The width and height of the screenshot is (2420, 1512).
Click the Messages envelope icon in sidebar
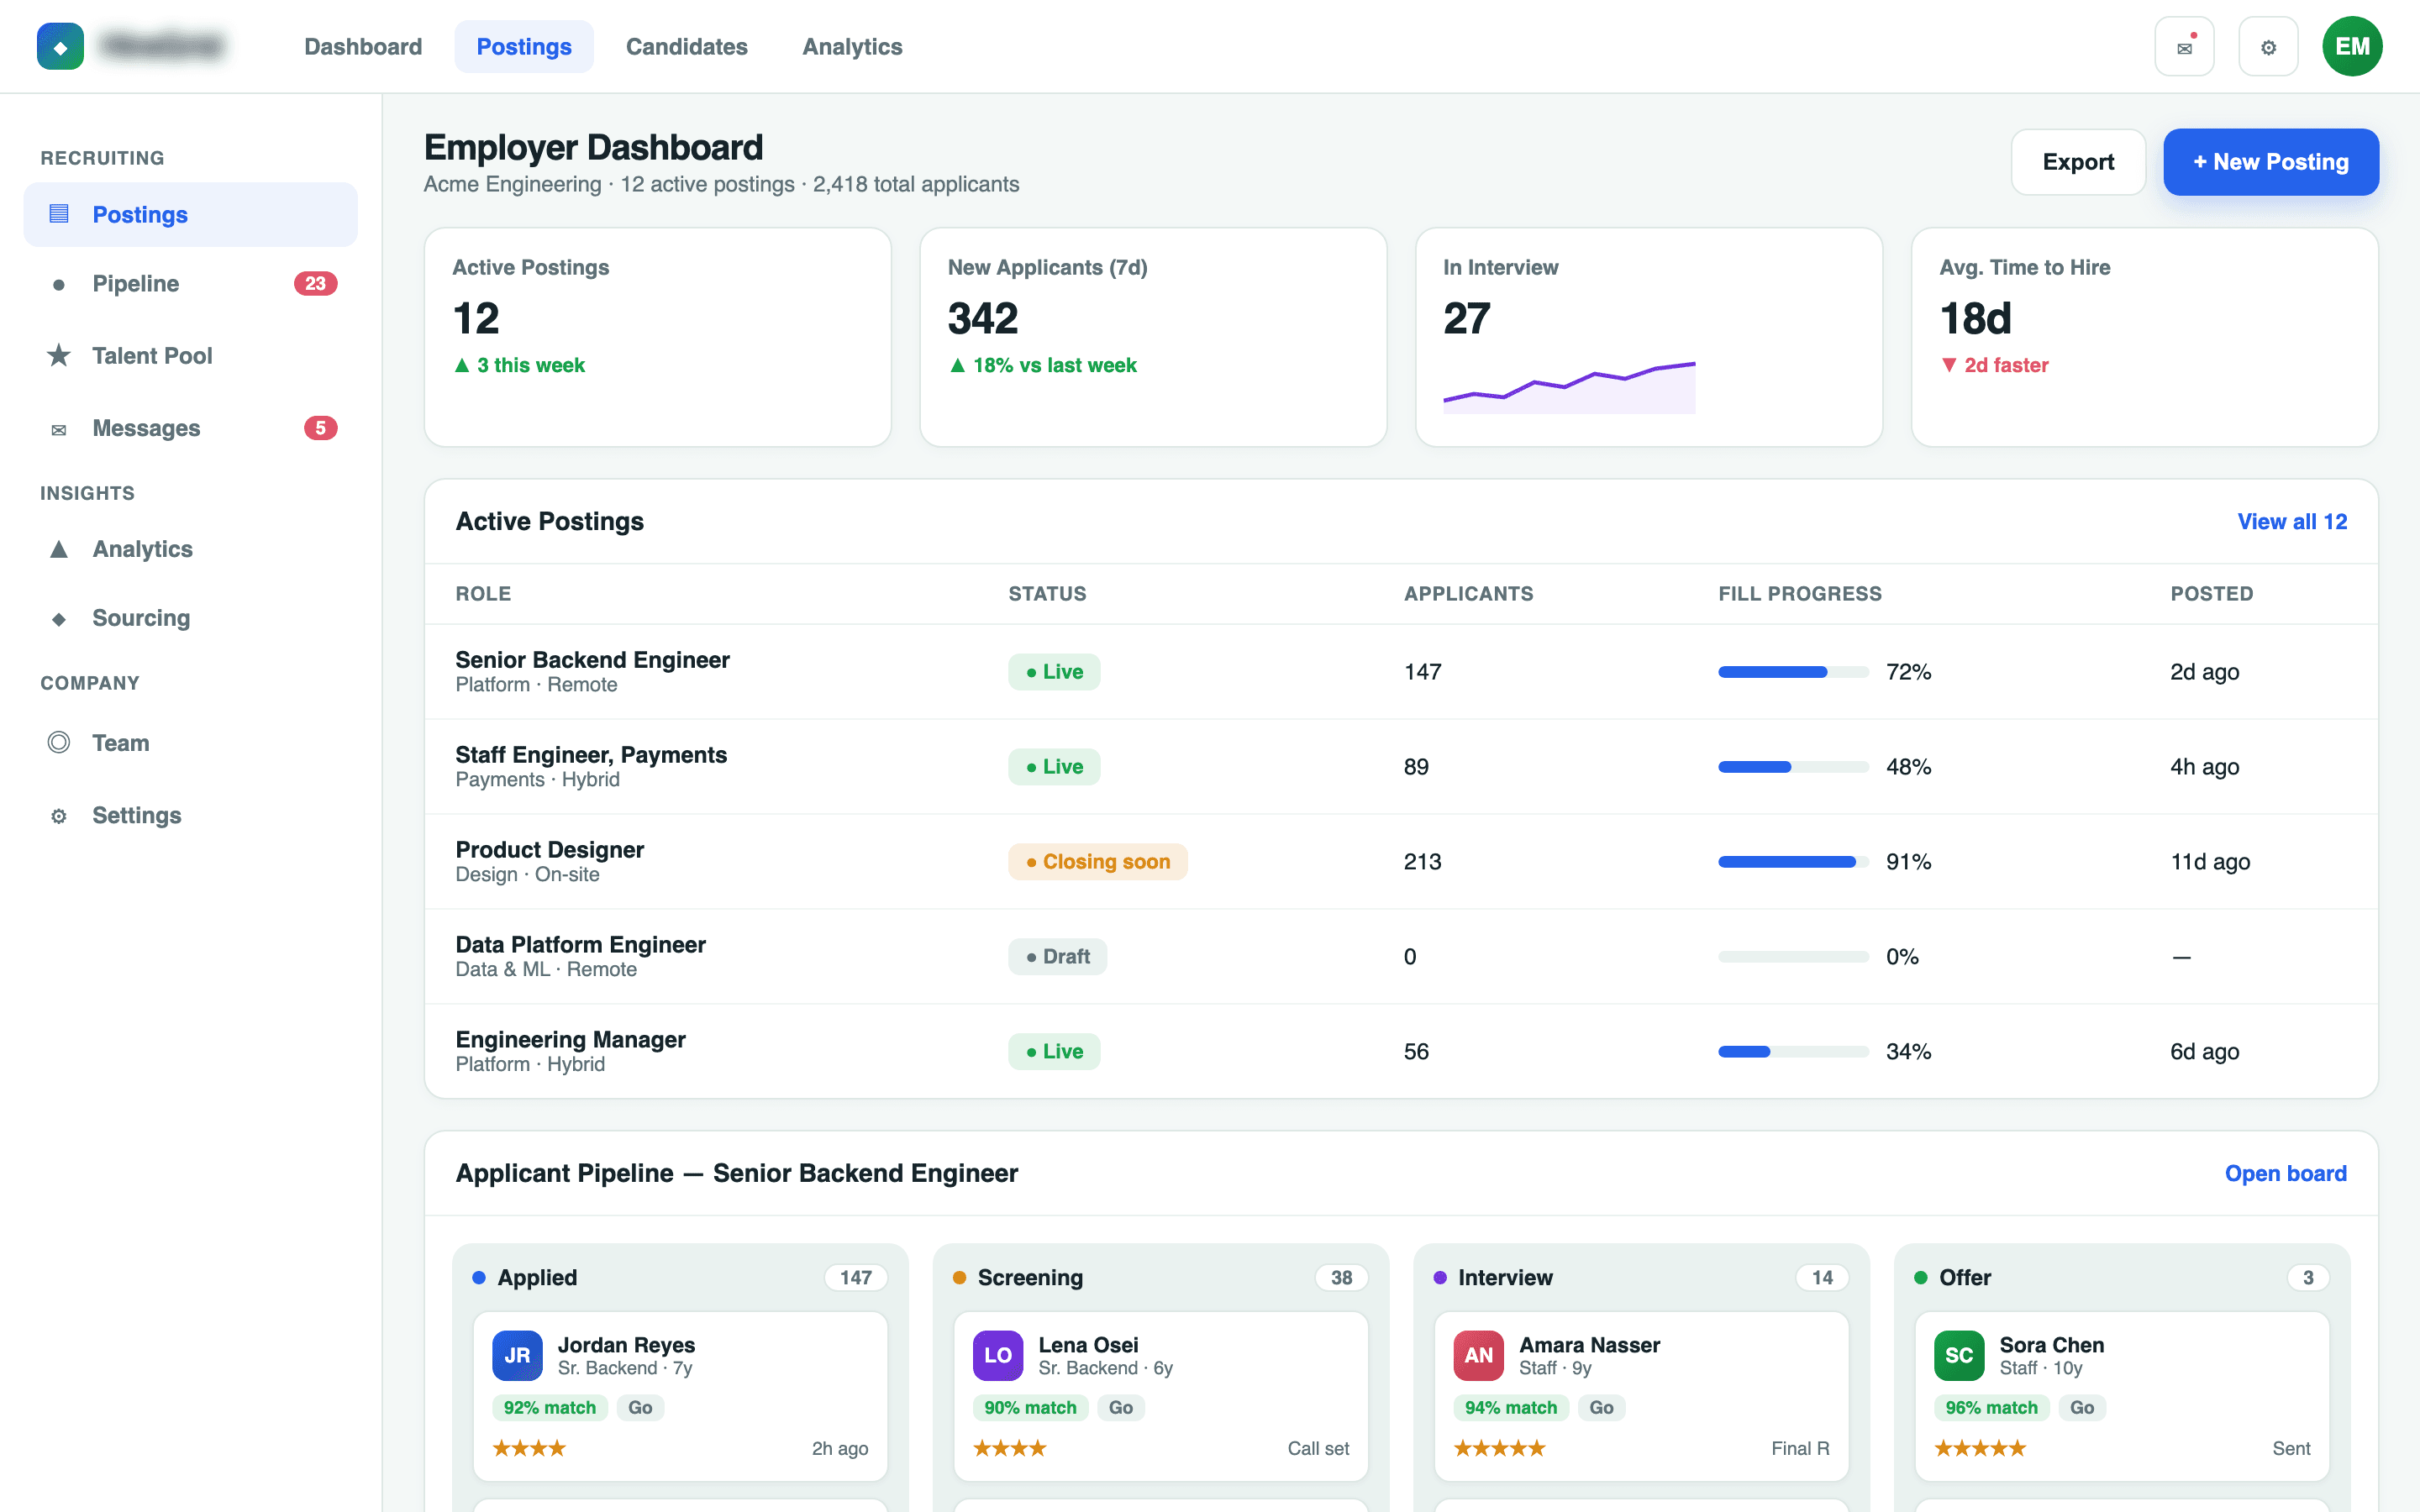tap(59, 430)
